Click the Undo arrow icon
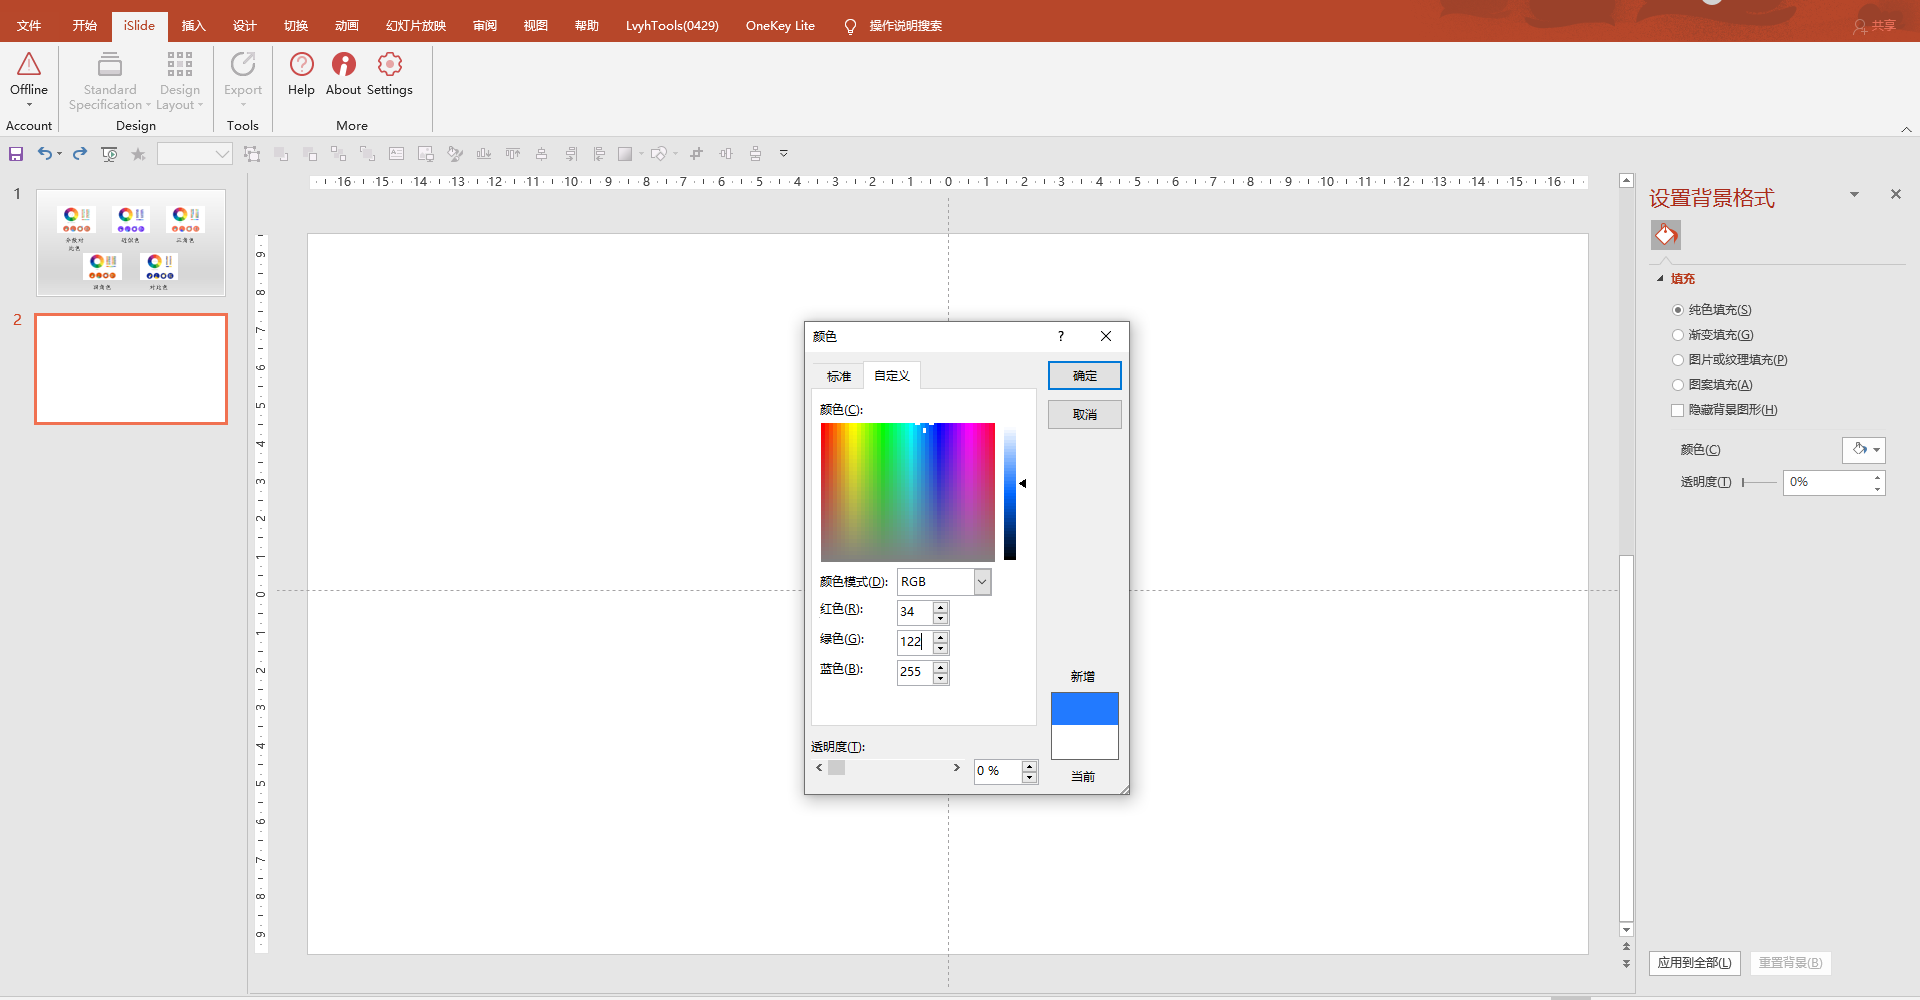 coord(44,154)
